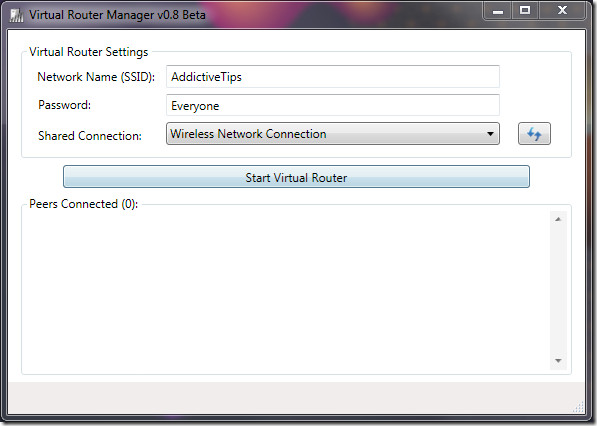The height and width of the screenshot is (426, 597).
Task: Click Start Virtual Router button
Action: click(296, 177)
